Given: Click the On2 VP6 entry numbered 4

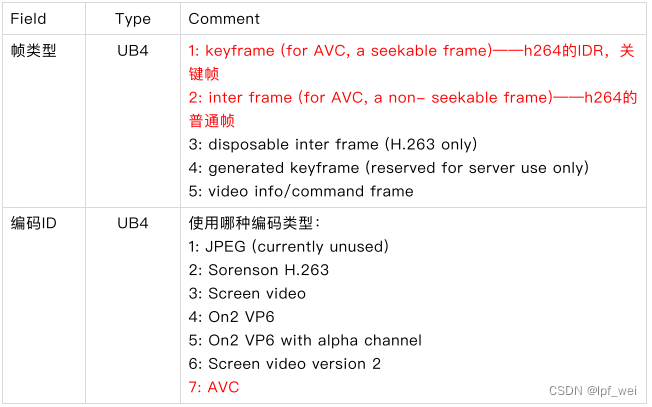Looking at the screenshot, I should coord(232,317).
